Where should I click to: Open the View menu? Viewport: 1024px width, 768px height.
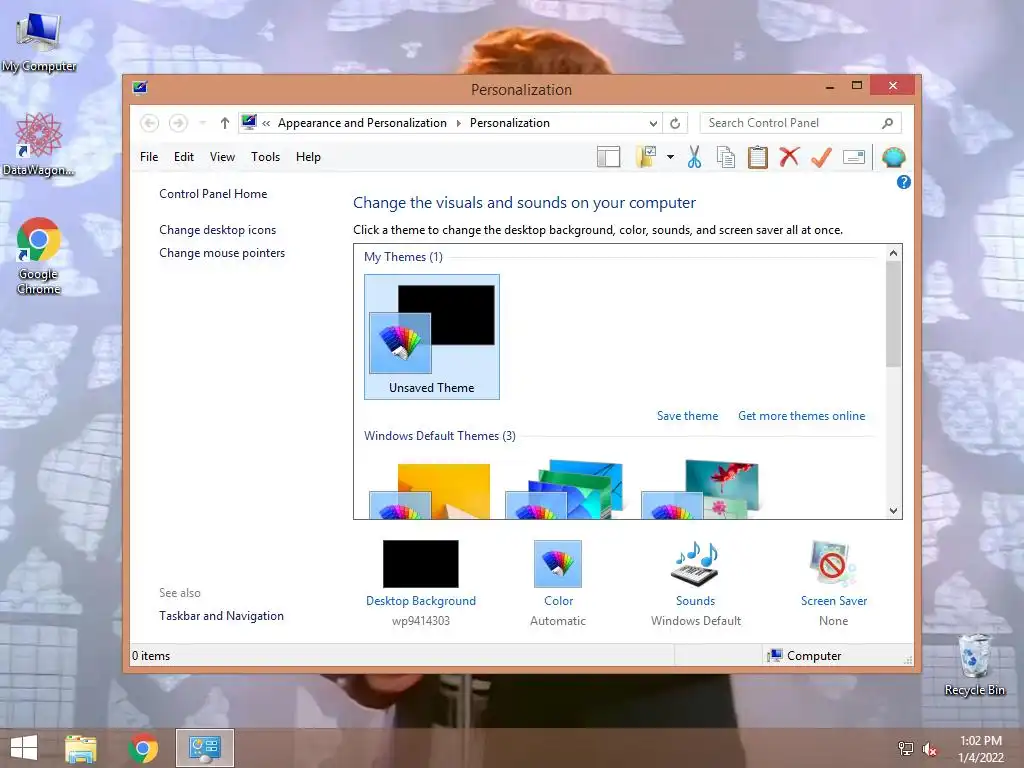tap(222, 157)
